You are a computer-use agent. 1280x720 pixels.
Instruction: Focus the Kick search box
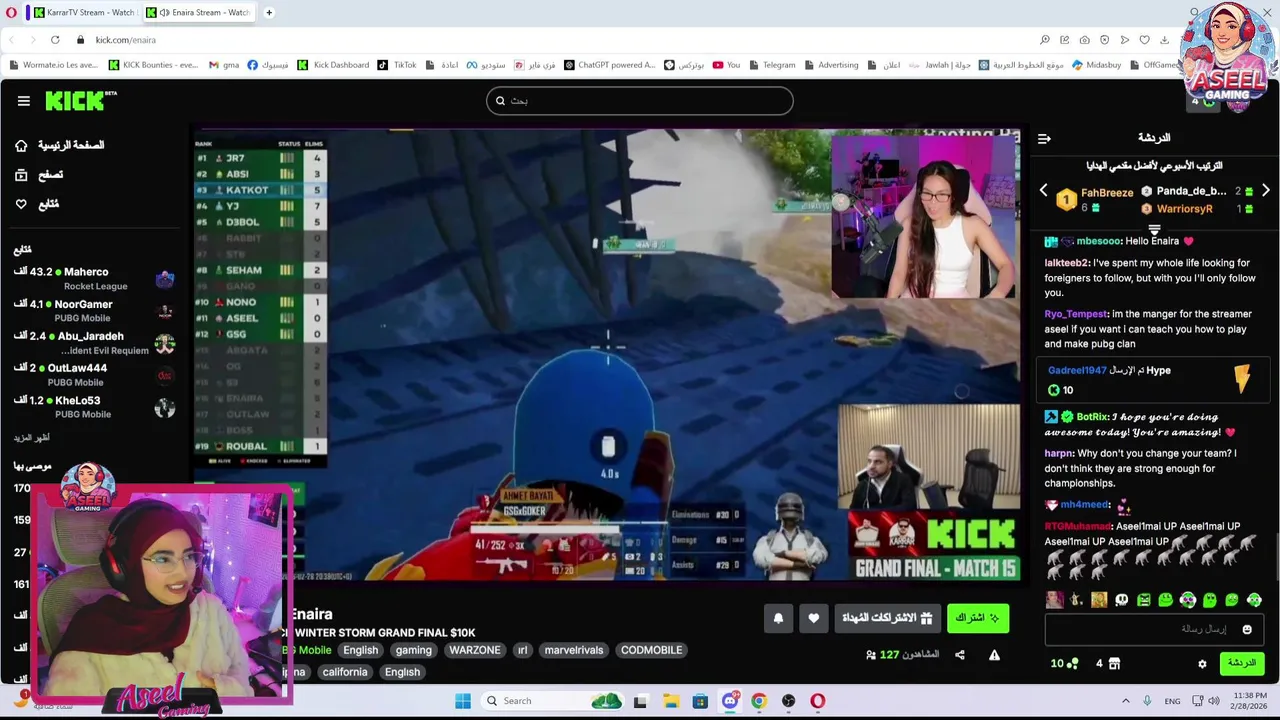click(640, 101)
